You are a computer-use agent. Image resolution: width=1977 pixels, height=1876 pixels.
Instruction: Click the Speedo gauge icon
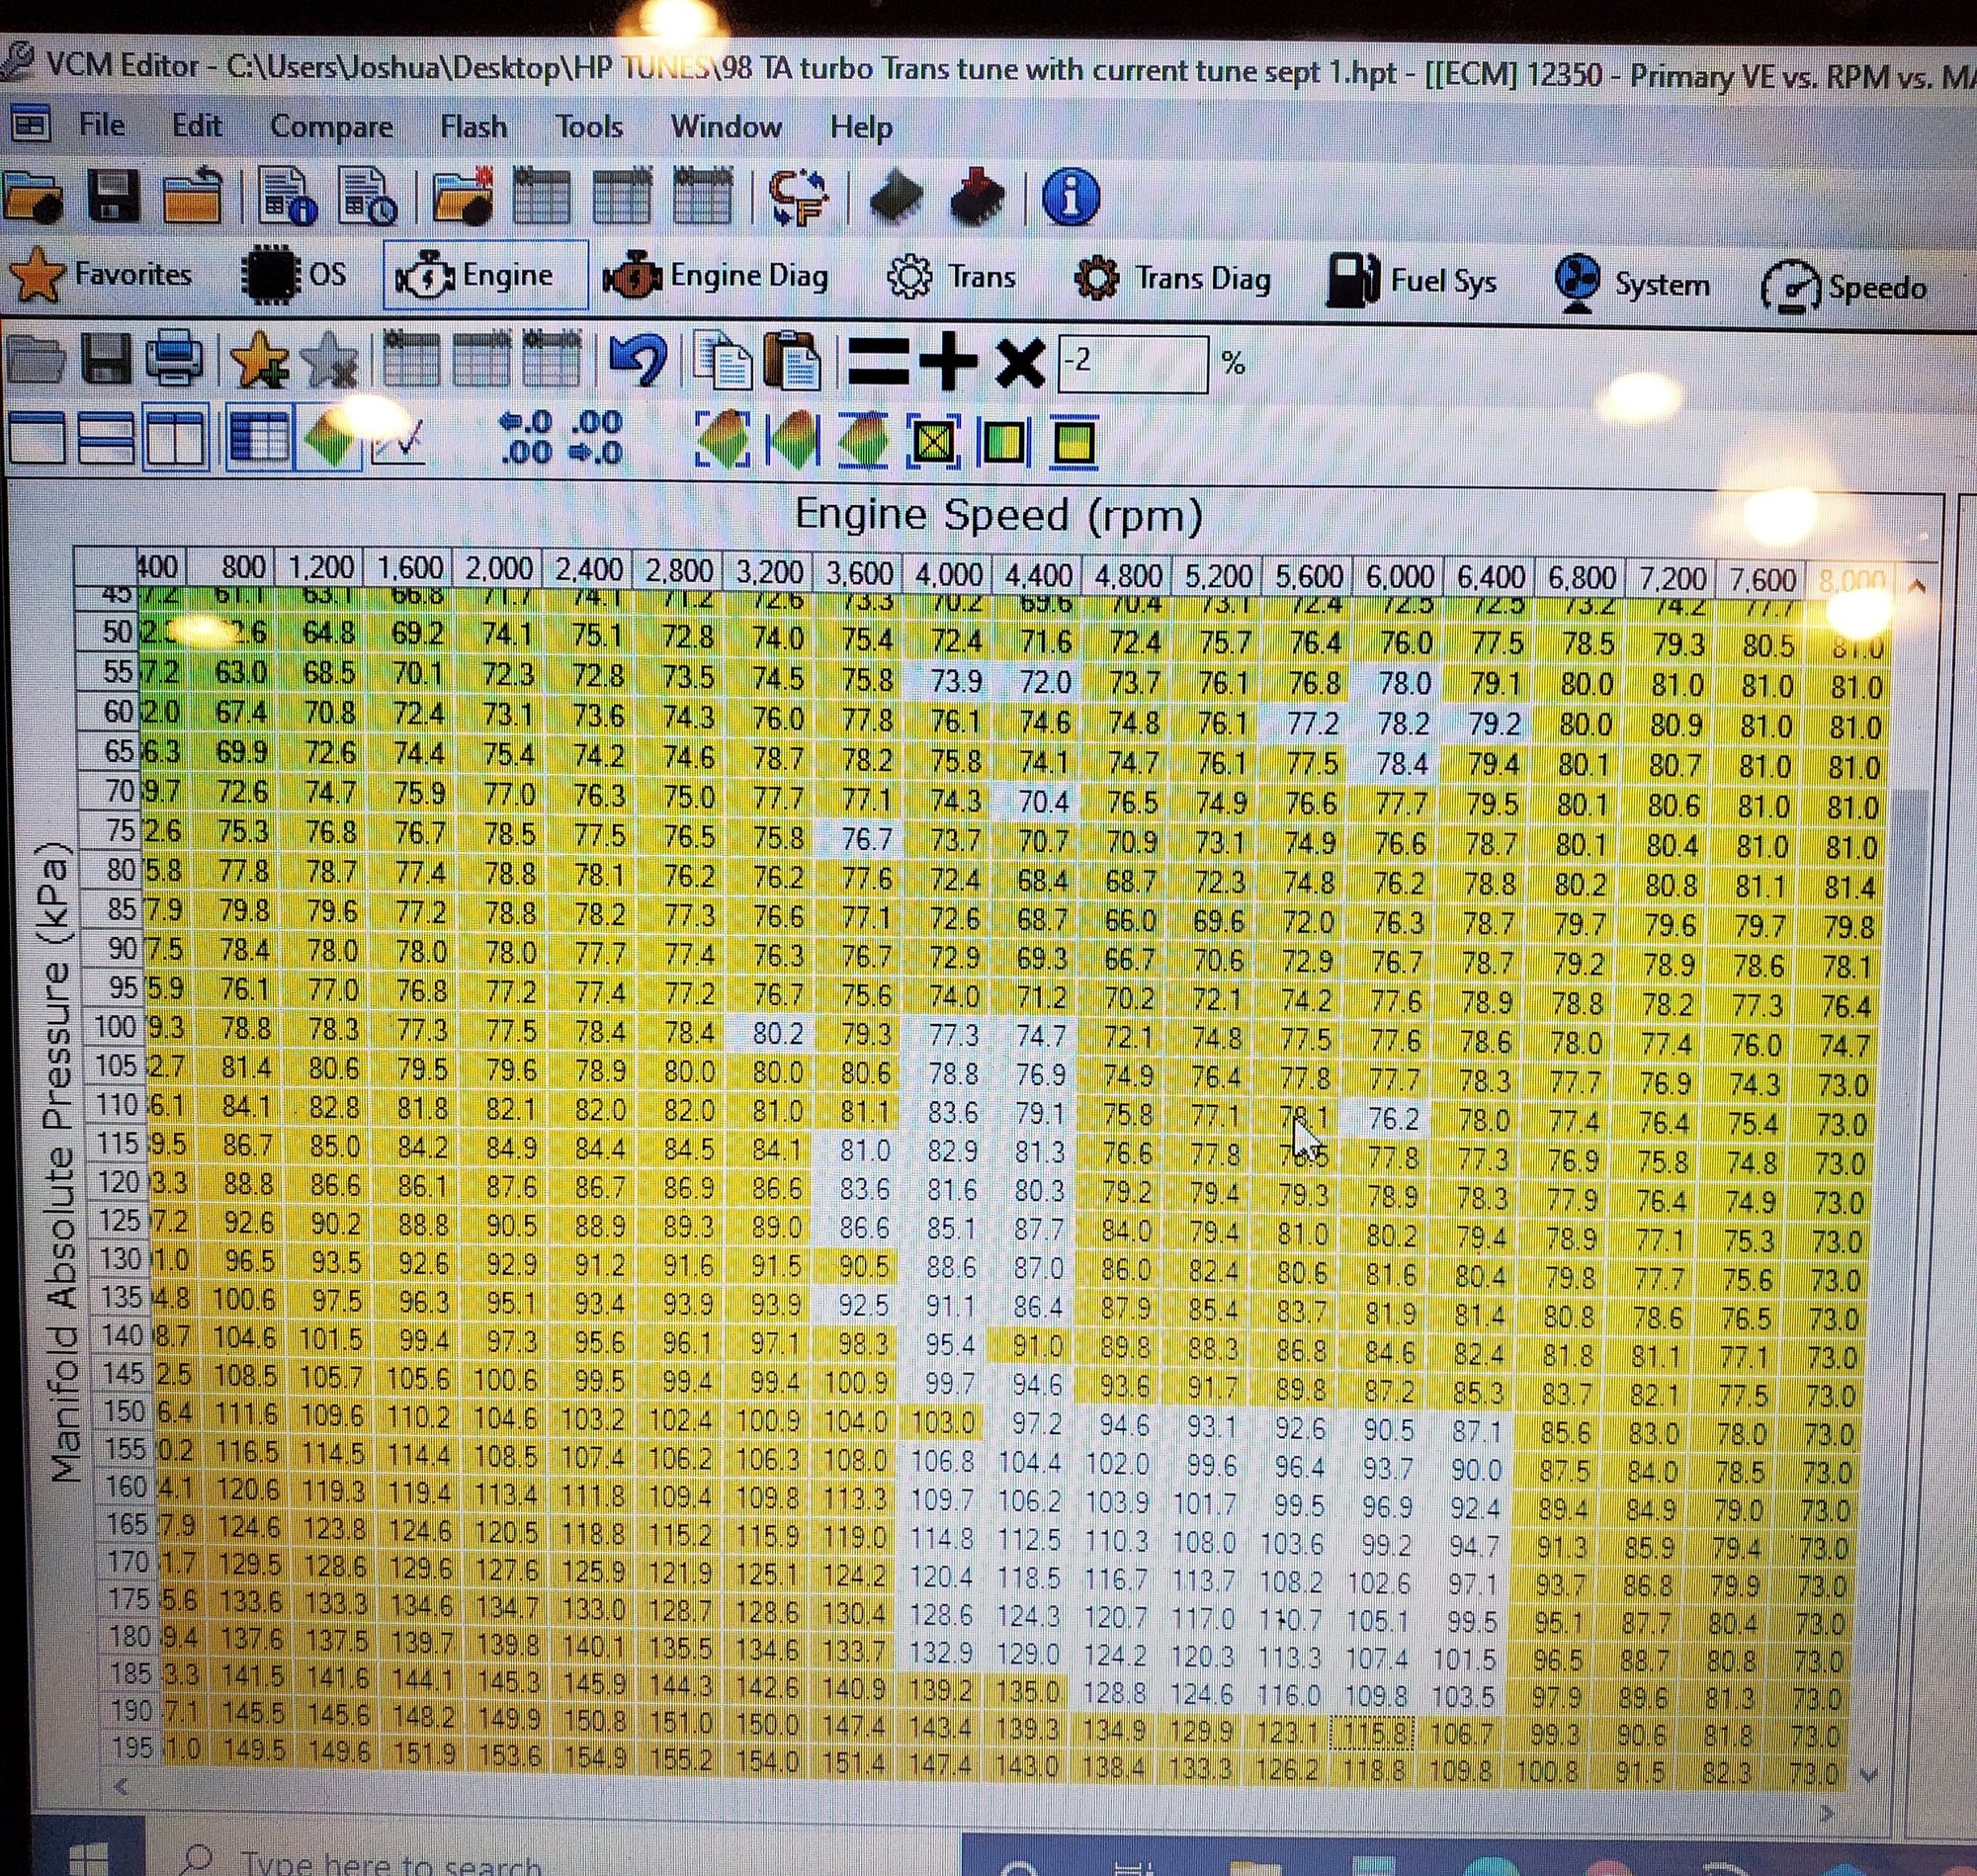[1790, 287]
